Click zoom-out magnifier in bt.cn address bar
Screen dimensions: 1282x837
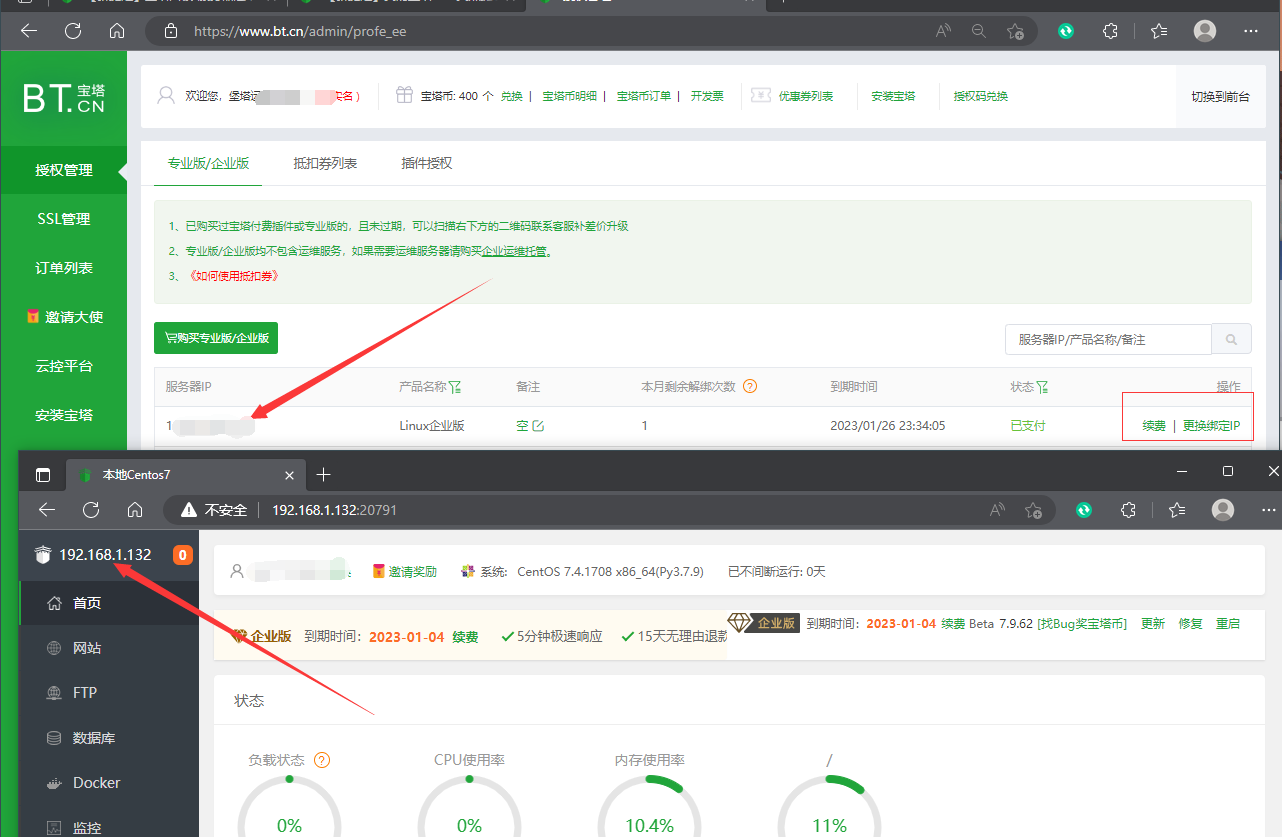coord(979,31)
